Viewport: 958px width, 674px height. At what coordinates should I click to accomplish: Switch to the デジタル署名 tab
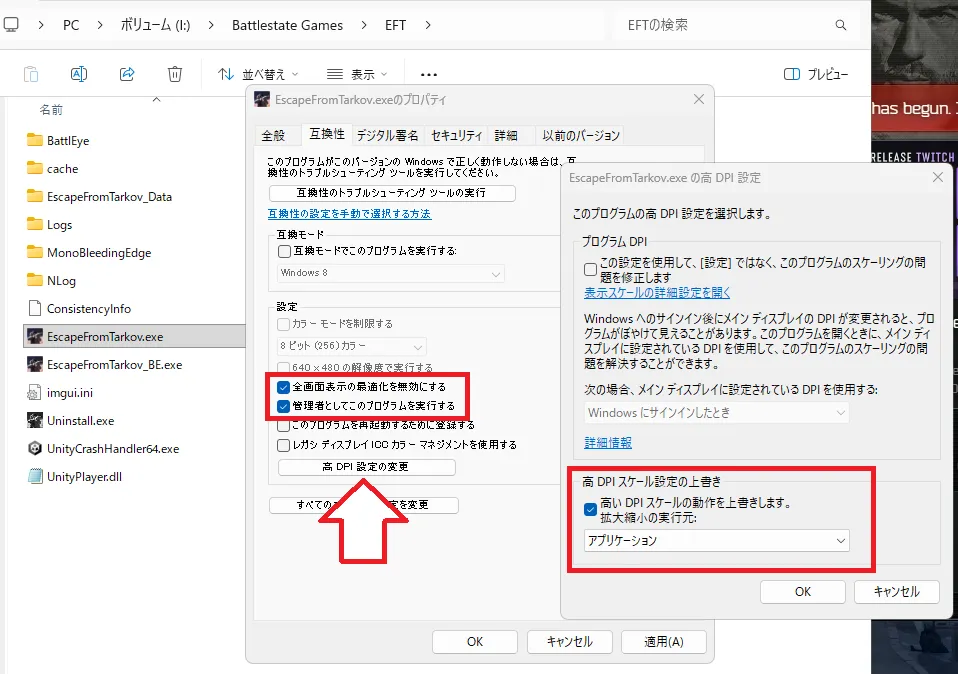(388, 135)
